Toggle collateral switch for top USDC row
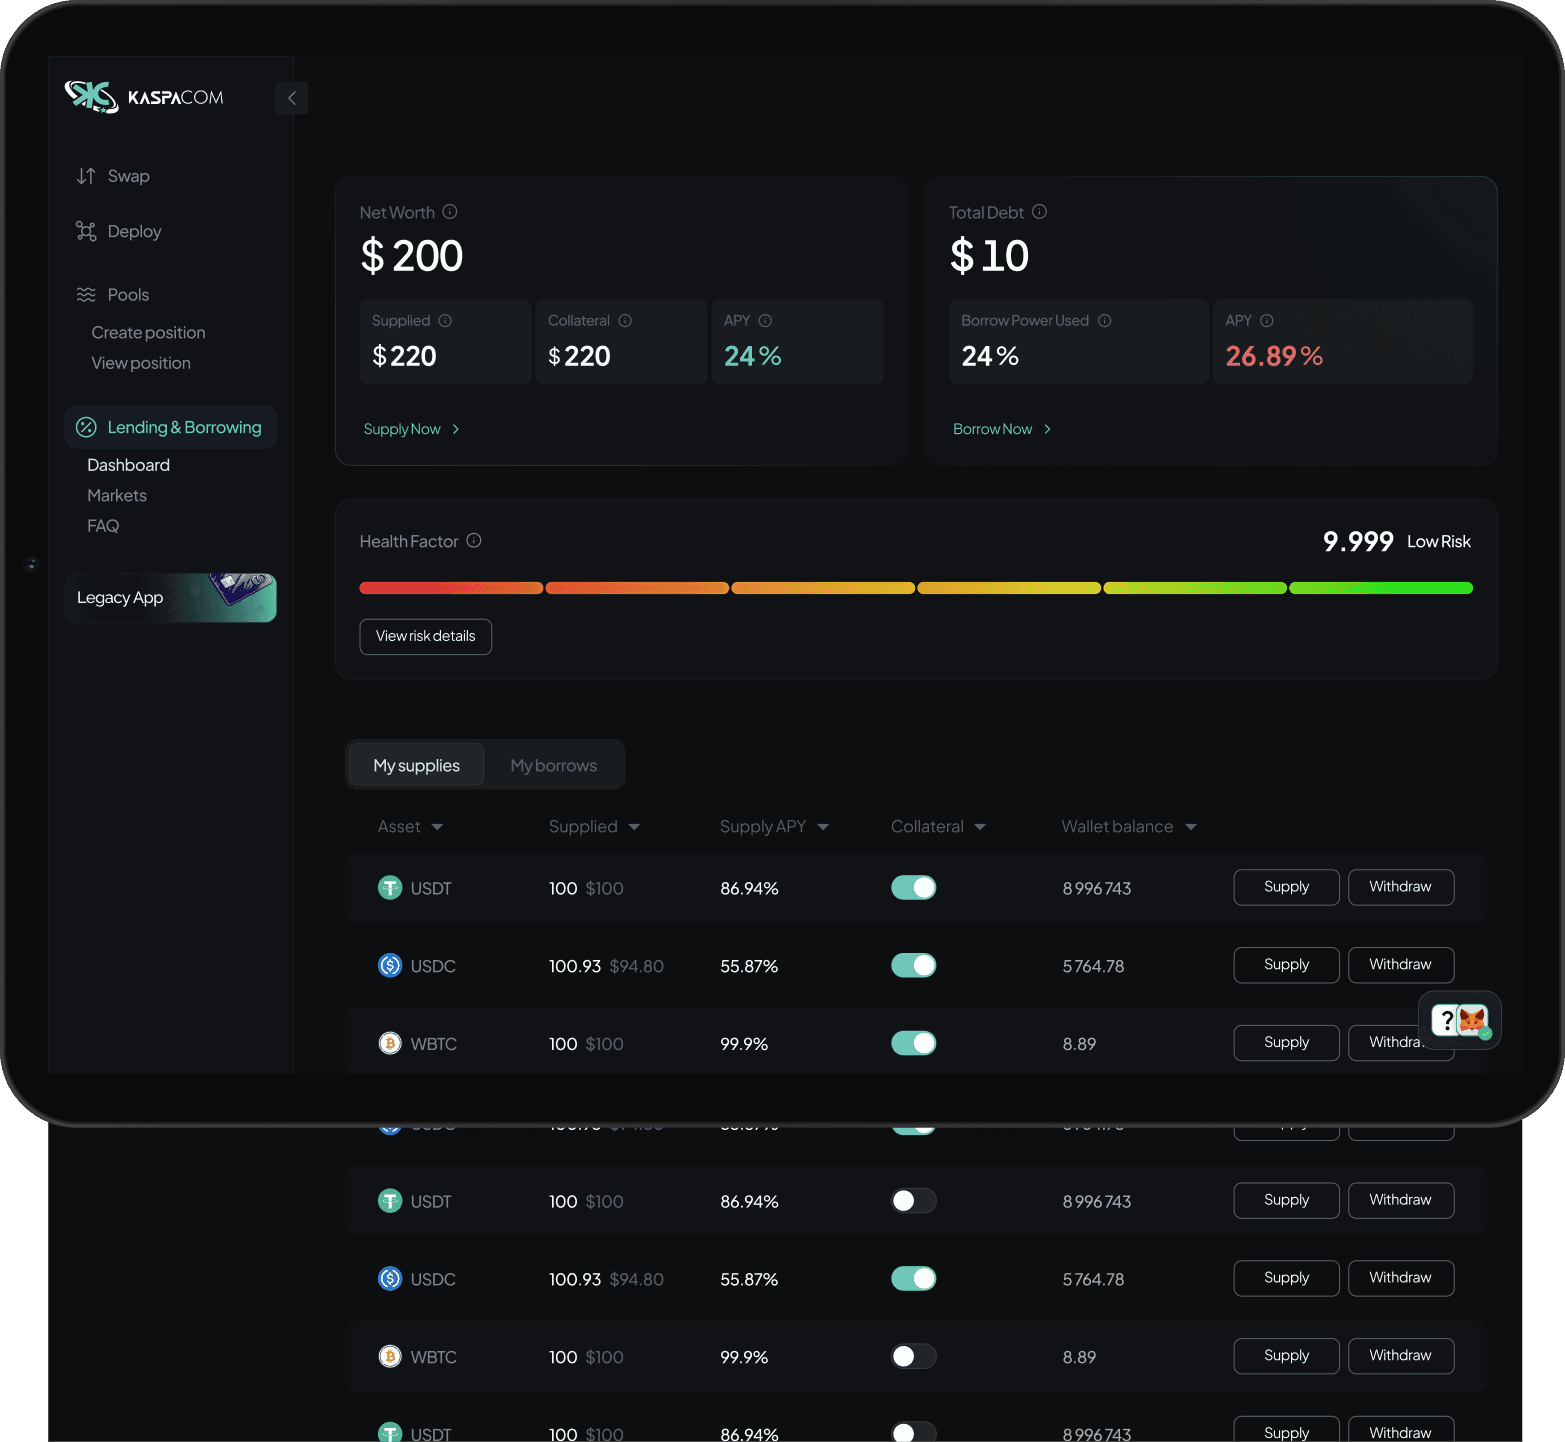This screenshot has height=1442, width=1565. [913, 966]
